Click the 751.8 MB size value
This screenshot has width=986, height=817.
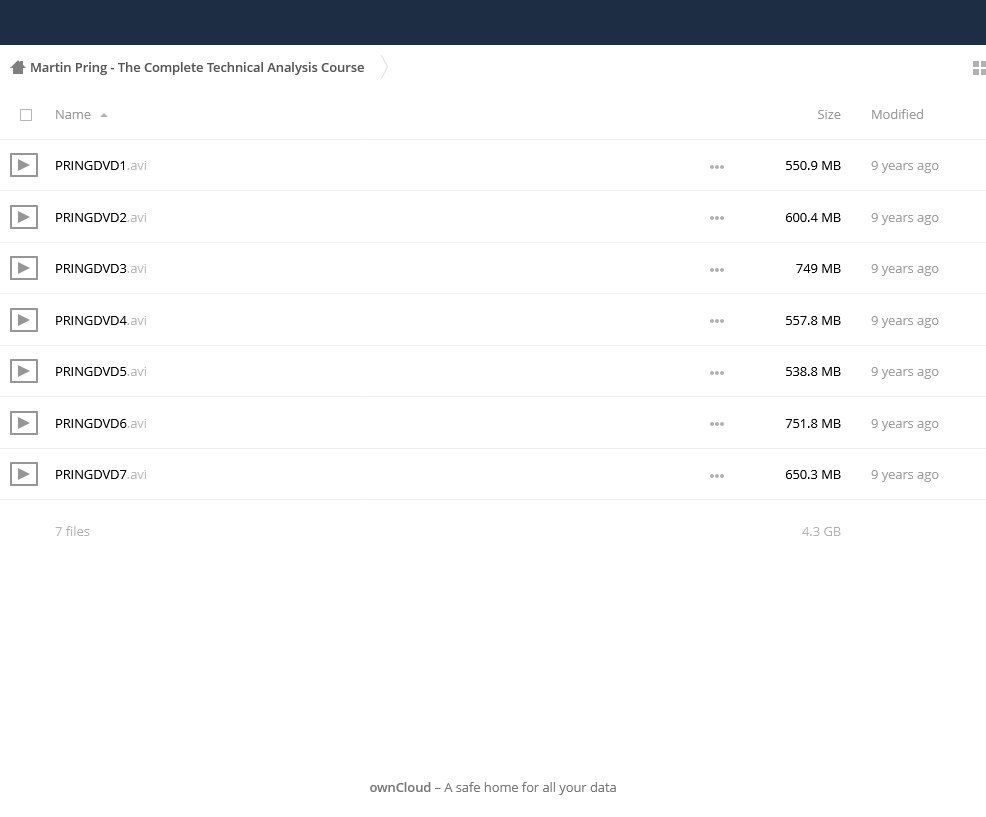pos(812,423)
